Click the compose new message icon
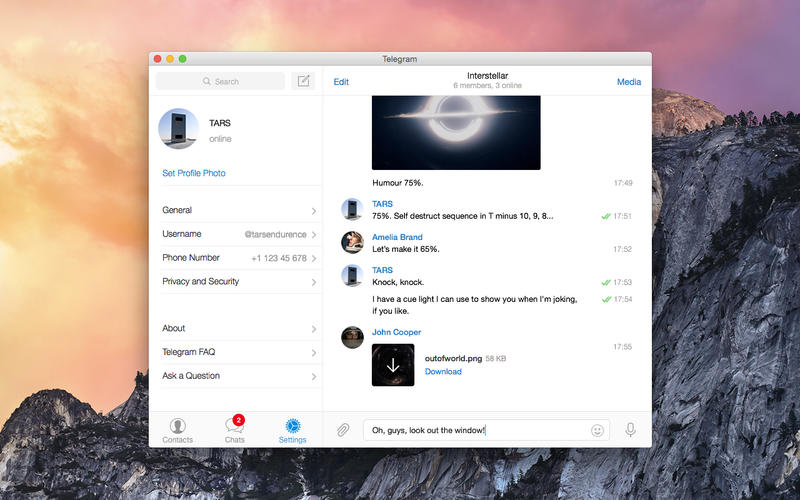 point(303,81)
